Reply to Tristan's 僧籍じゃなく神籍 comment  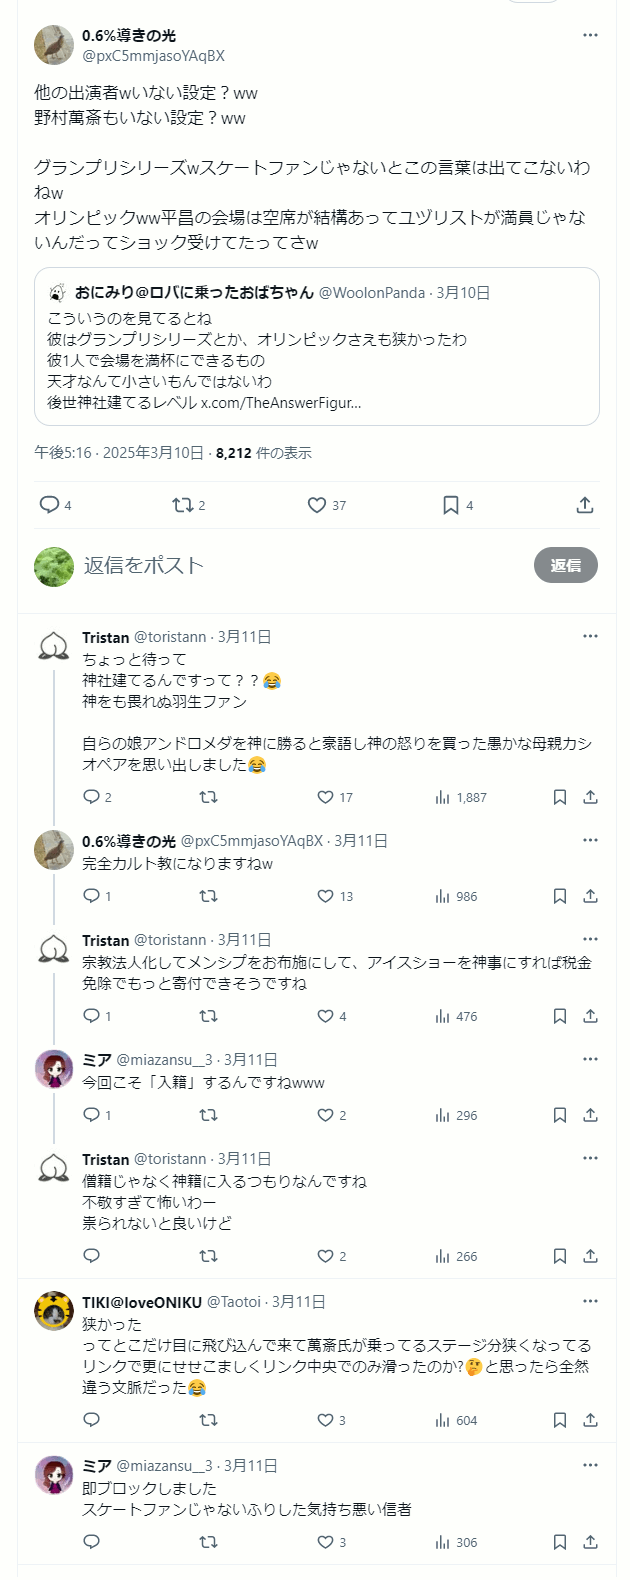(92, 1256)
